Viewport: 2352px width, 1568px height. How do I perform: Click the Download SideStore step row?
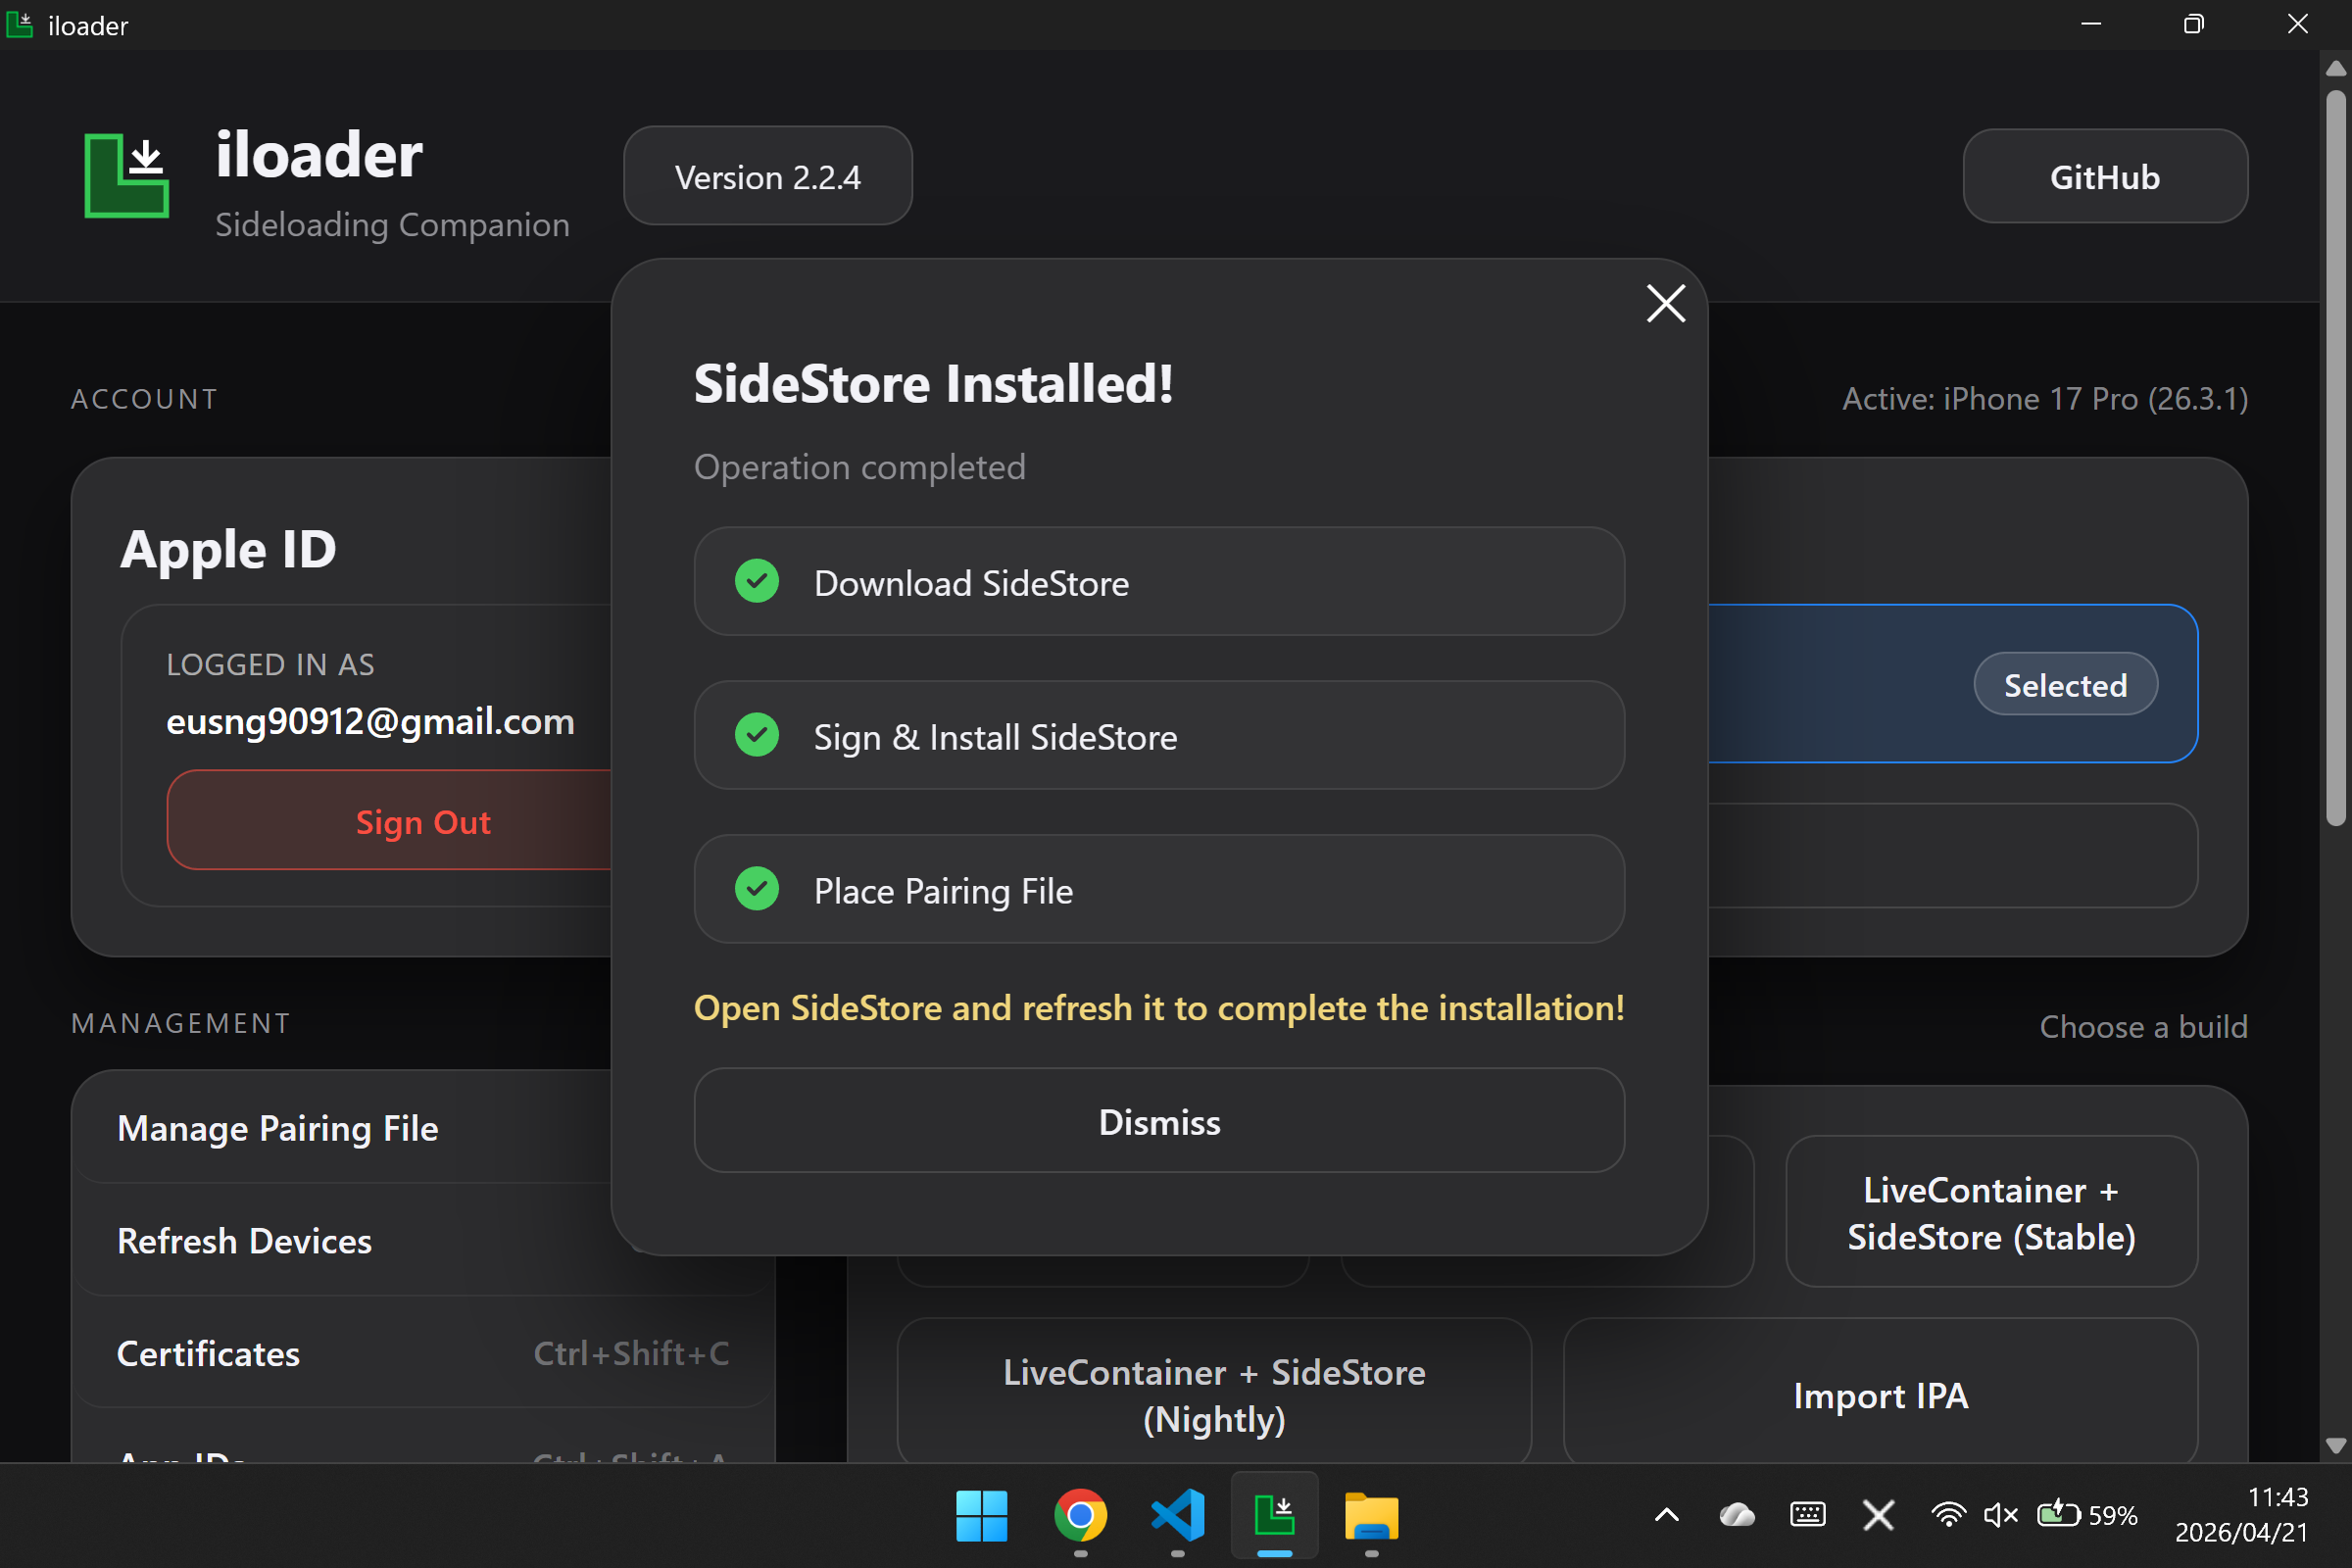coord(1159,581)
